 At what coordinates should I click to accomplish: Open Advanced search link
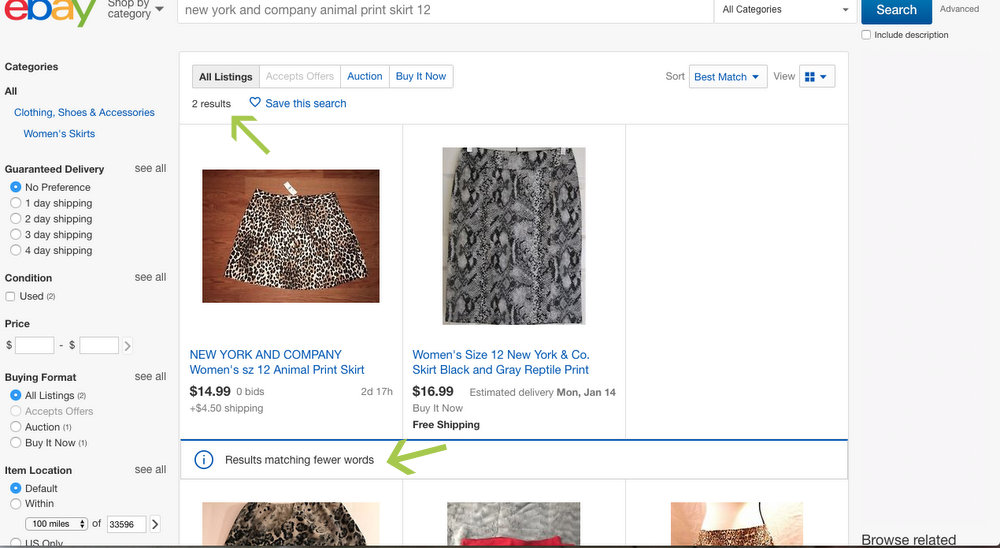click(x=959, y=9)
